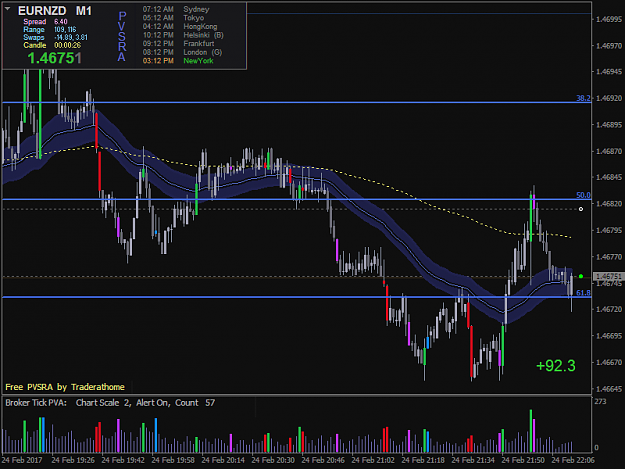This screenshot has width=625, height=469.
Task: Click the Broker Tick PVA indicator label
Action: 36,403
